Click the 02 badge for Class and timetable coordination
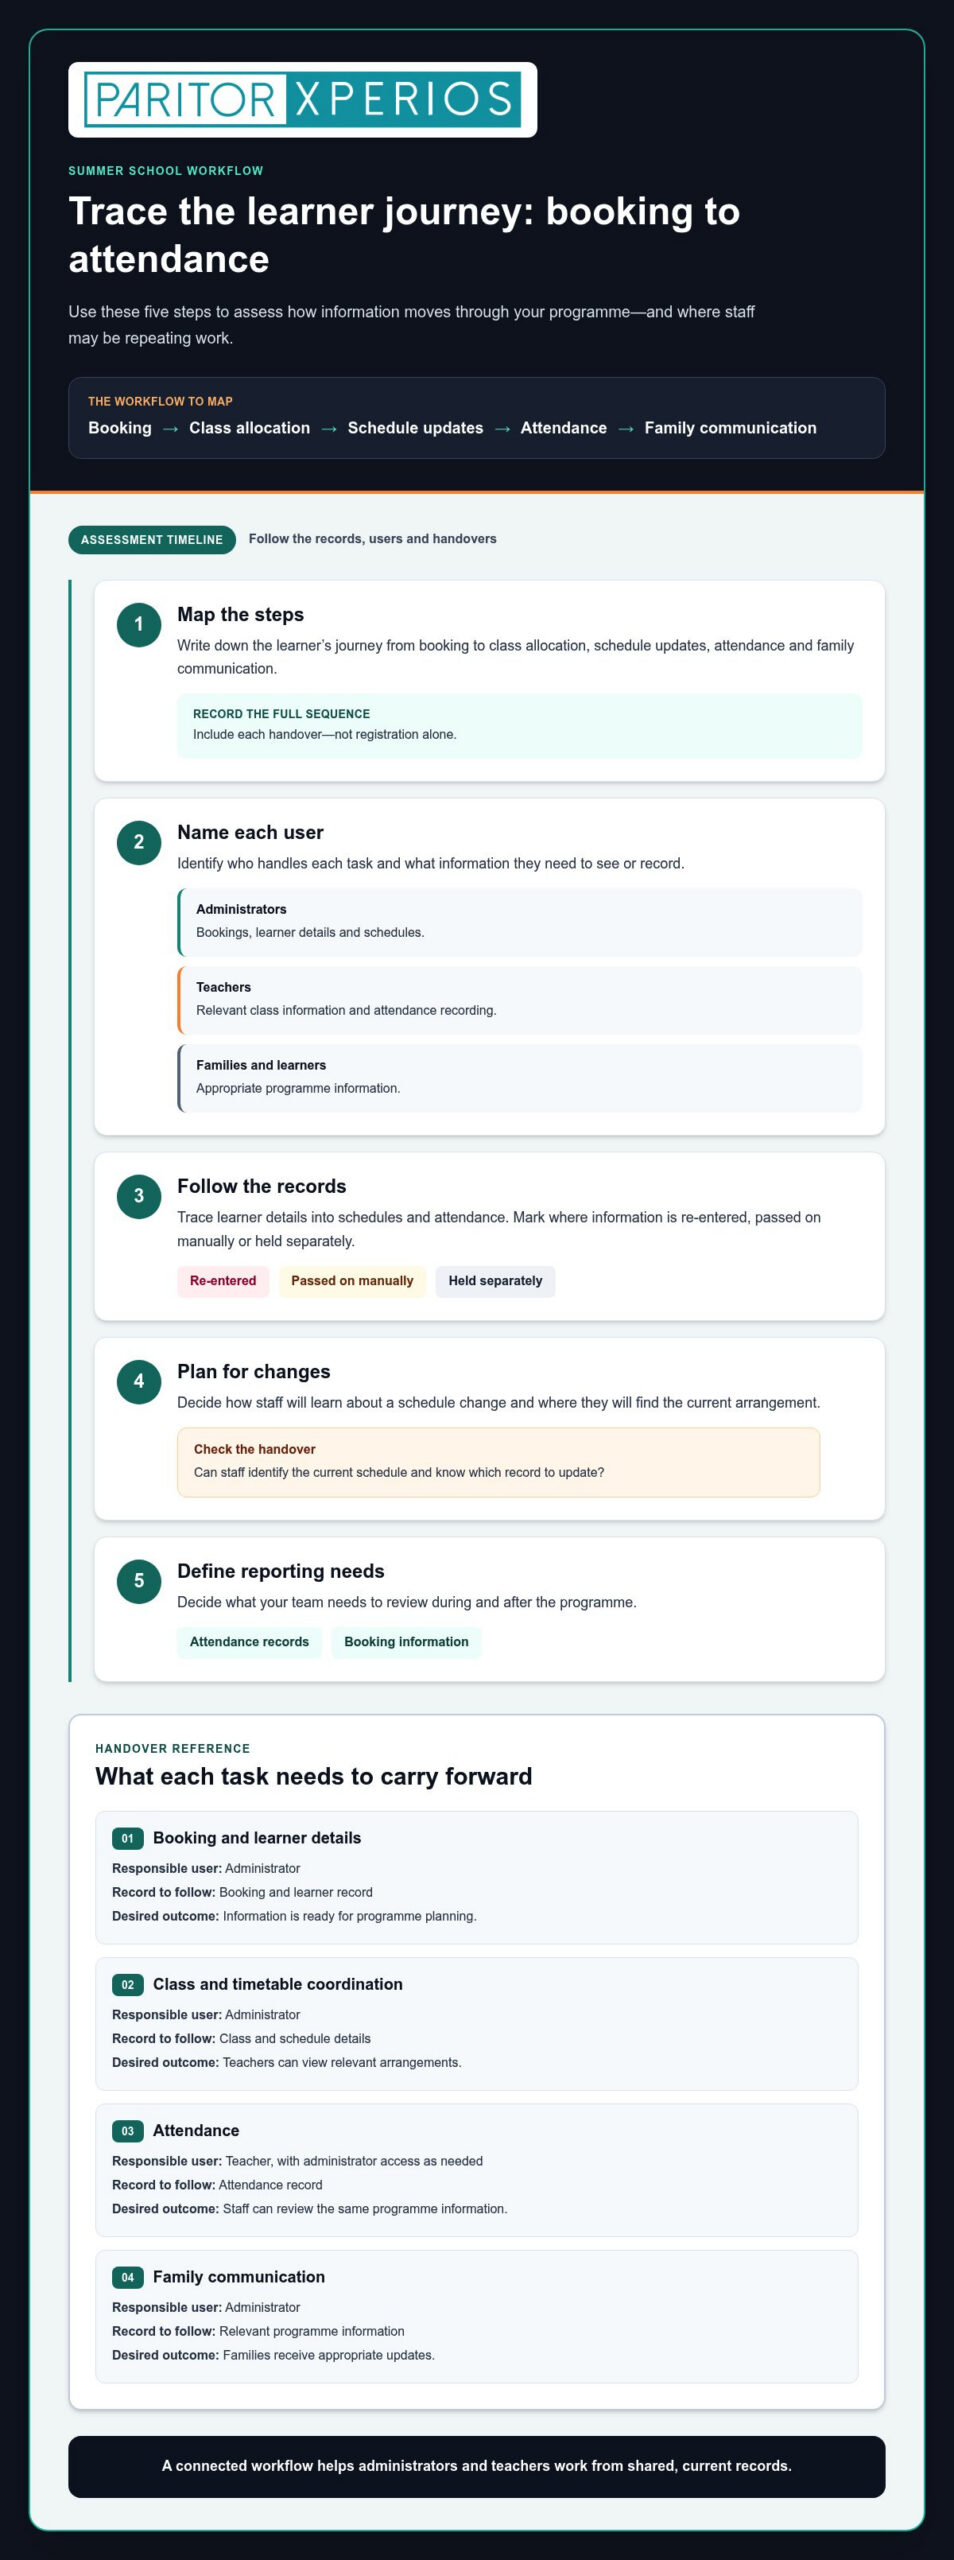954x2560 pixels. point(128,1984)
